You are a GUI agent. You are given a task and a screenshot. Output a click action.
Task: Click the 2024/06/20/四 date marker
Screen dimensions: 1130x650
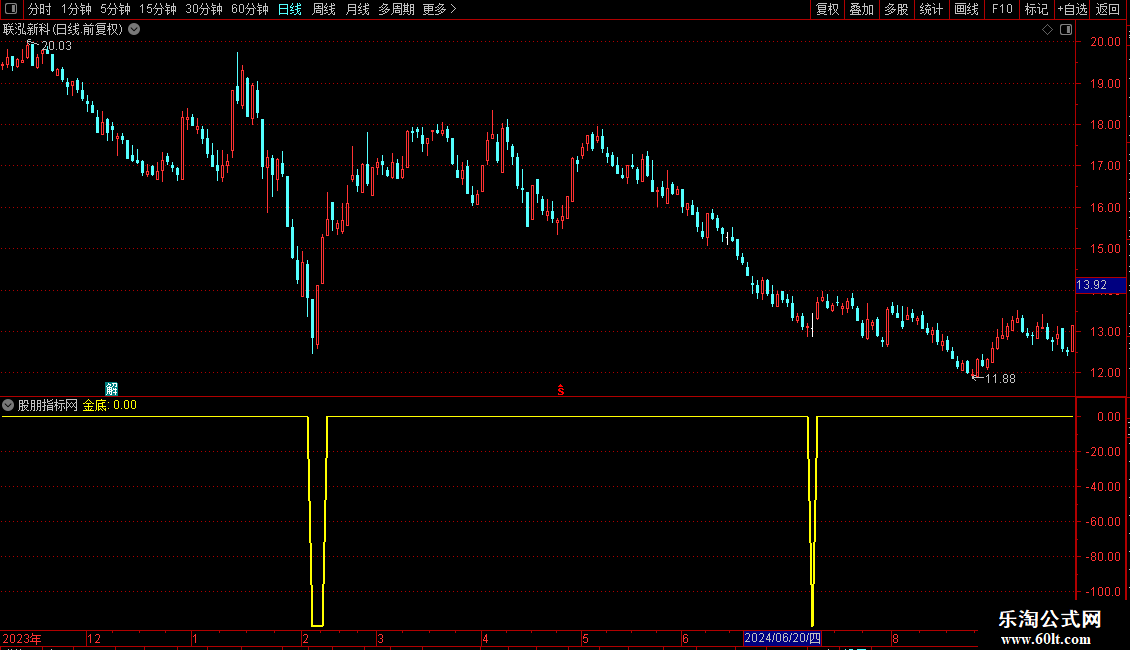click(x=783, y=638)
